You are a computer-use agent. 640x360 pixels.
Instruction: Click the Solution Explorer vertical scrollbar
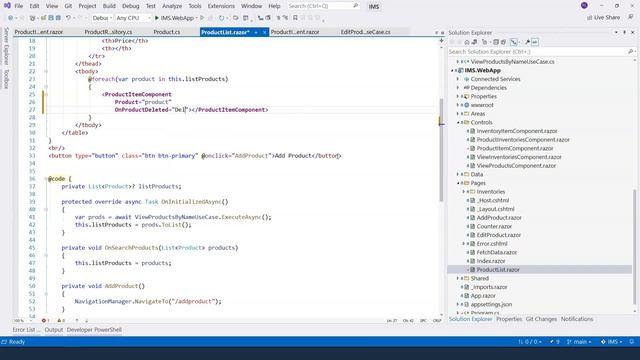tap(634, 247)
